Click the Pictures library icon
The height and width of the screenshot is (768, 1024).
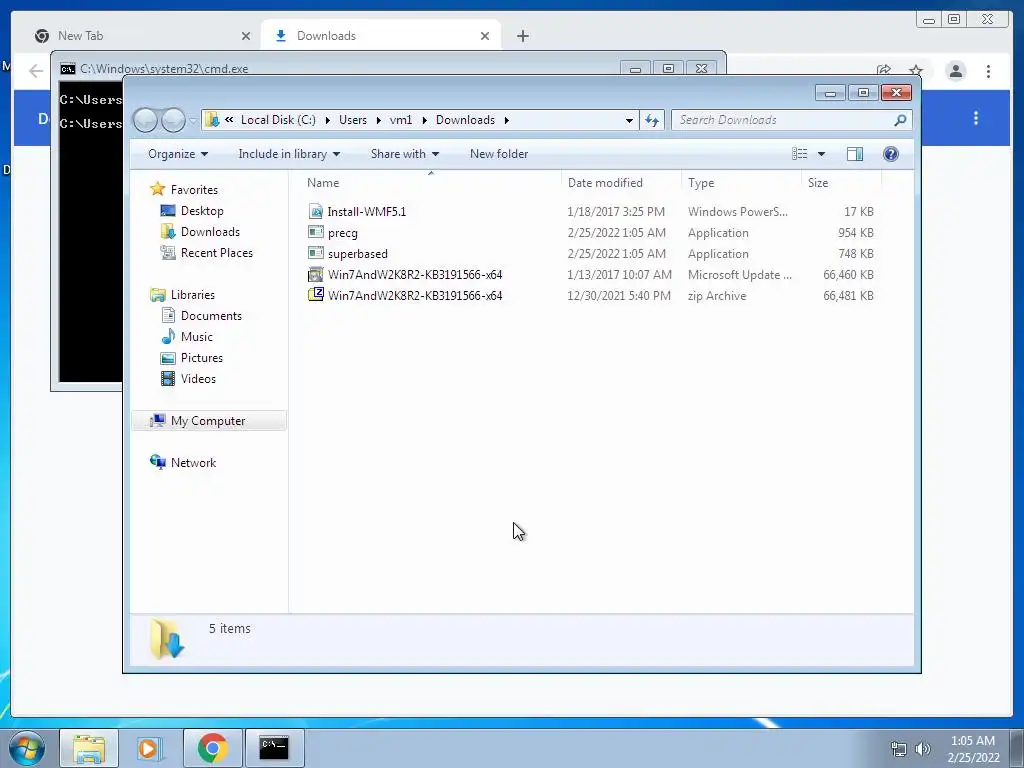tap(168, 358)
